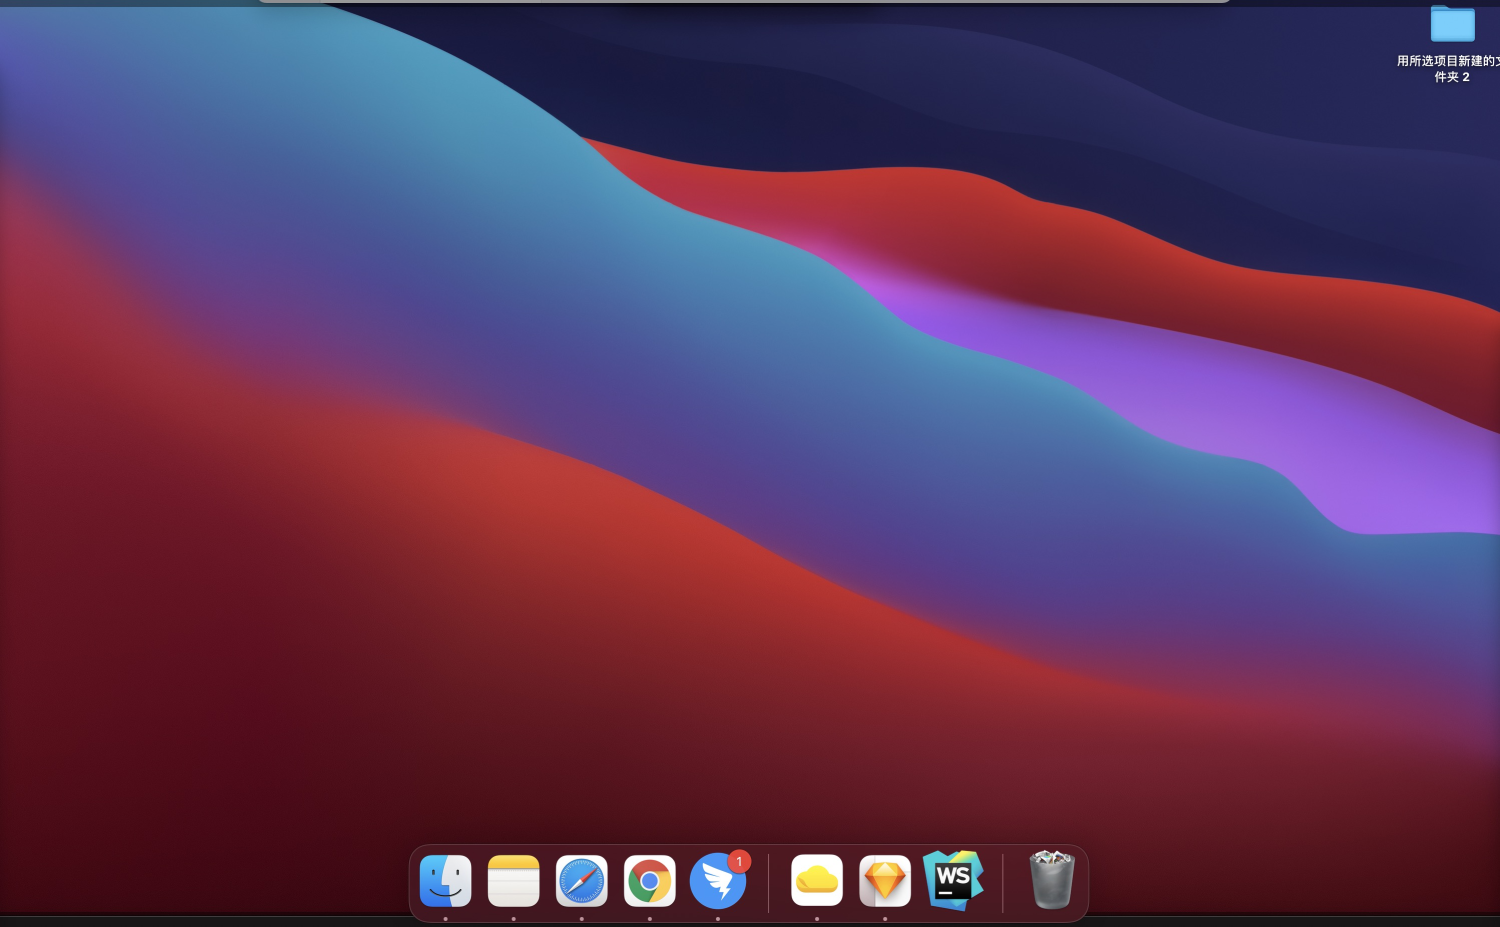The image size is (1500, 927).
Task: Launch the Notes app in Dock
Action: tap(513, 881)
